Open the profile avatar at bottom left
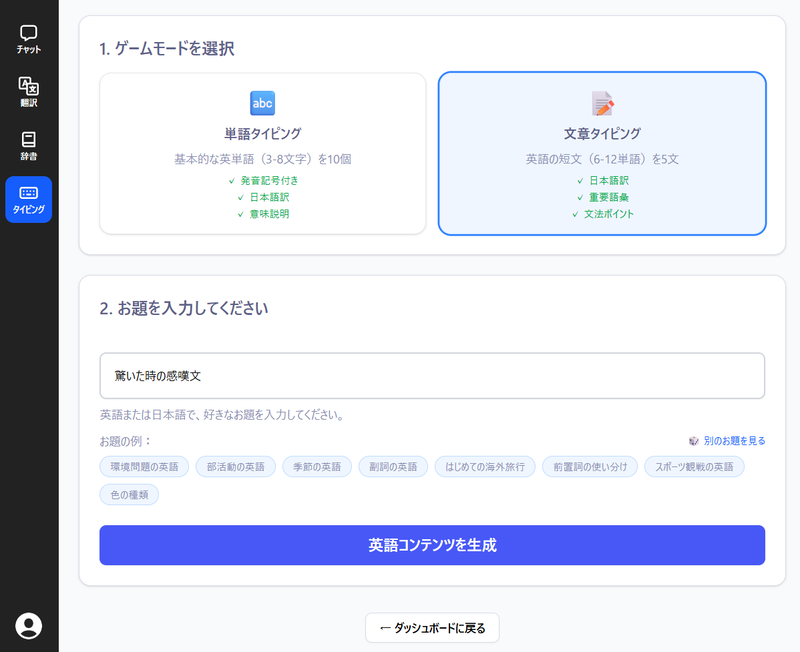 (x=29, y=625)
